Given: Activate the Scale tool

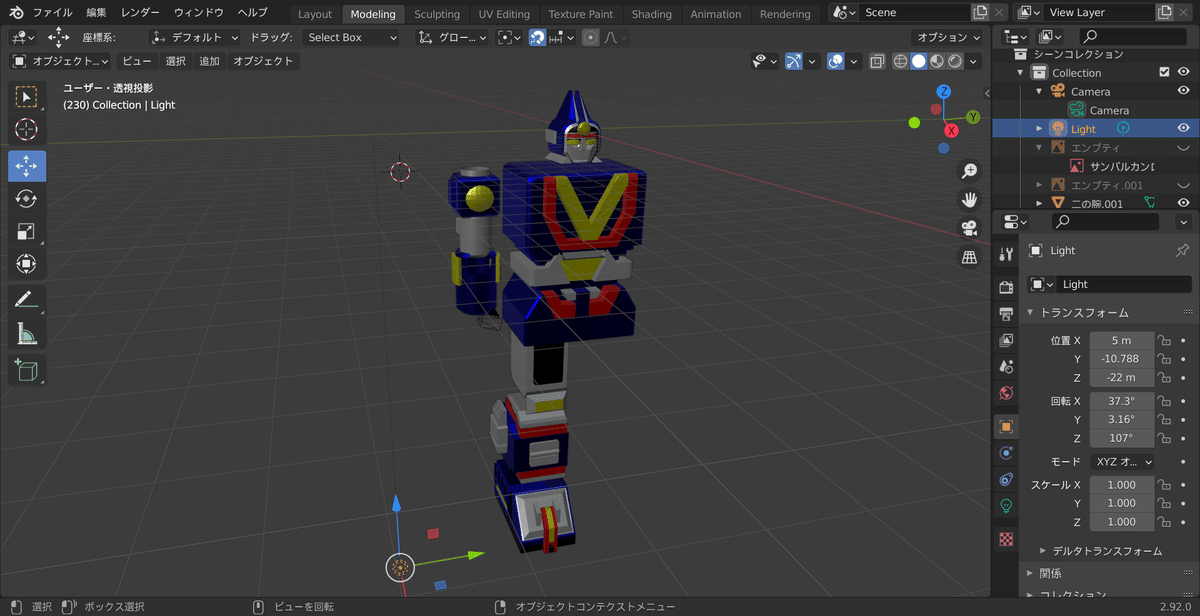Looking at the screenshot, I should [27, 232].
